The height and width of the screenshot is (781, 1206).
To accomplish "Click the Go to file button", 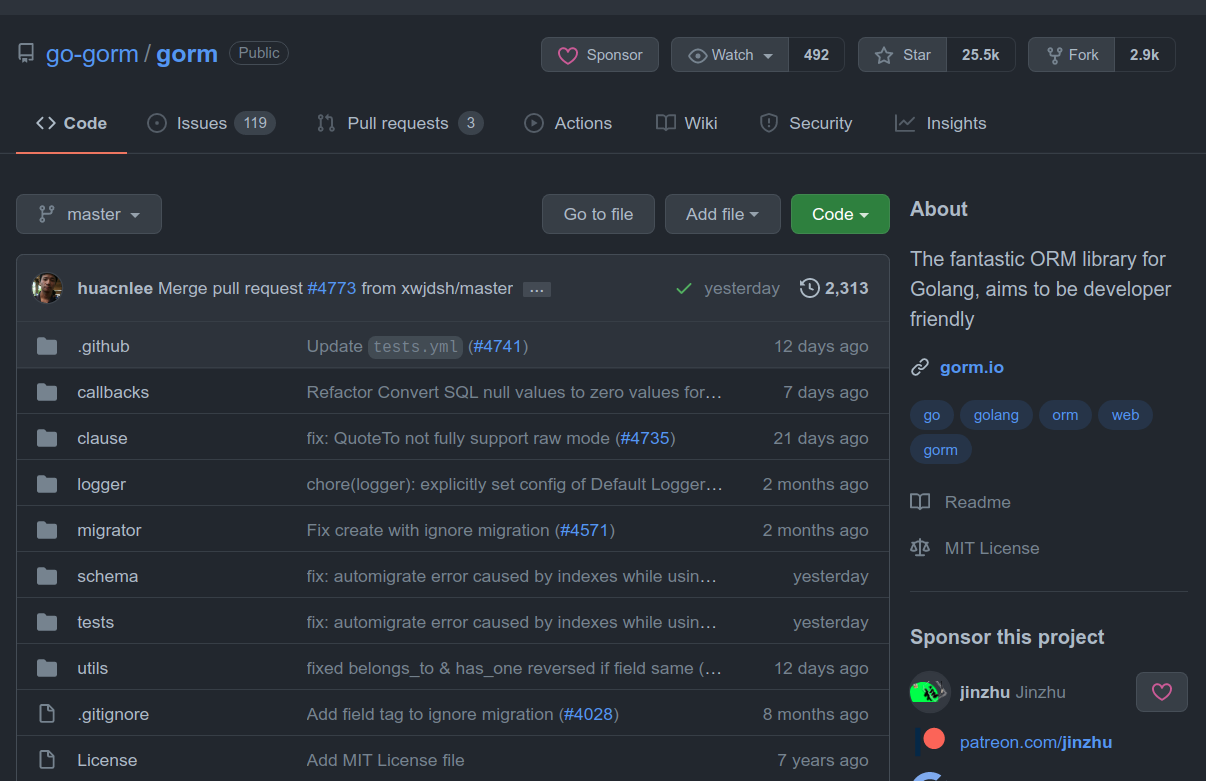I will (x=599, y=214).
